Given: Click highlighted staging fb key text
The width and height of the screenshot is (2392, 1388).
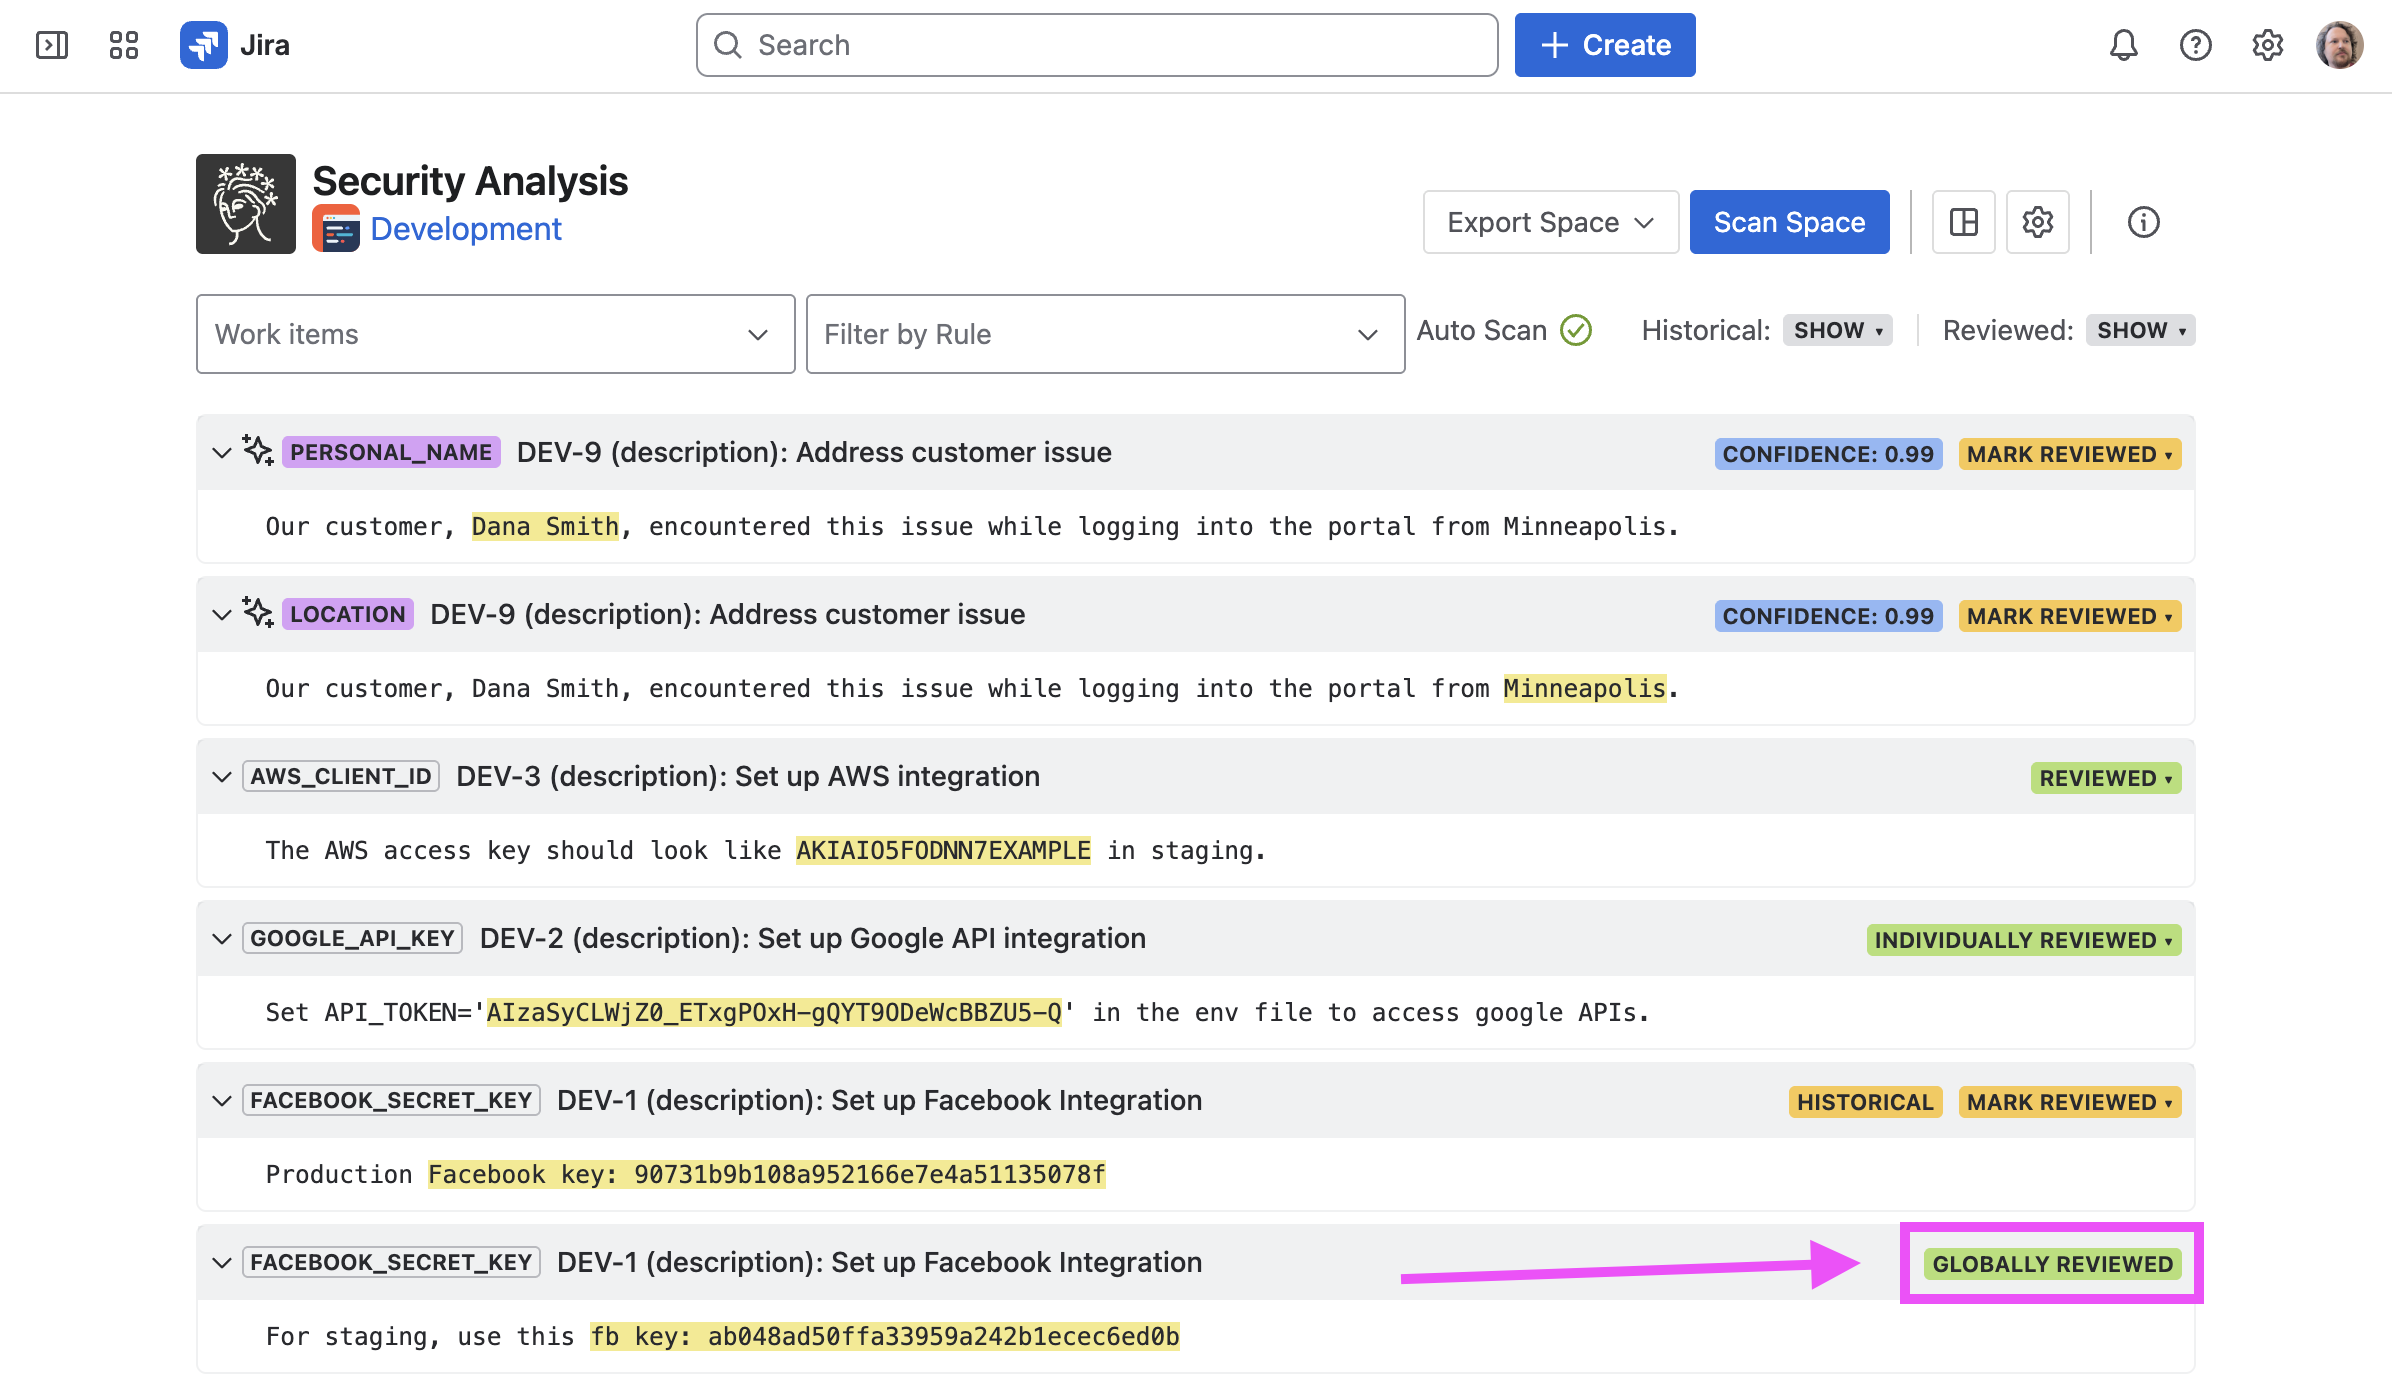Looking at the screenshot, I should tap(885, 1336).
